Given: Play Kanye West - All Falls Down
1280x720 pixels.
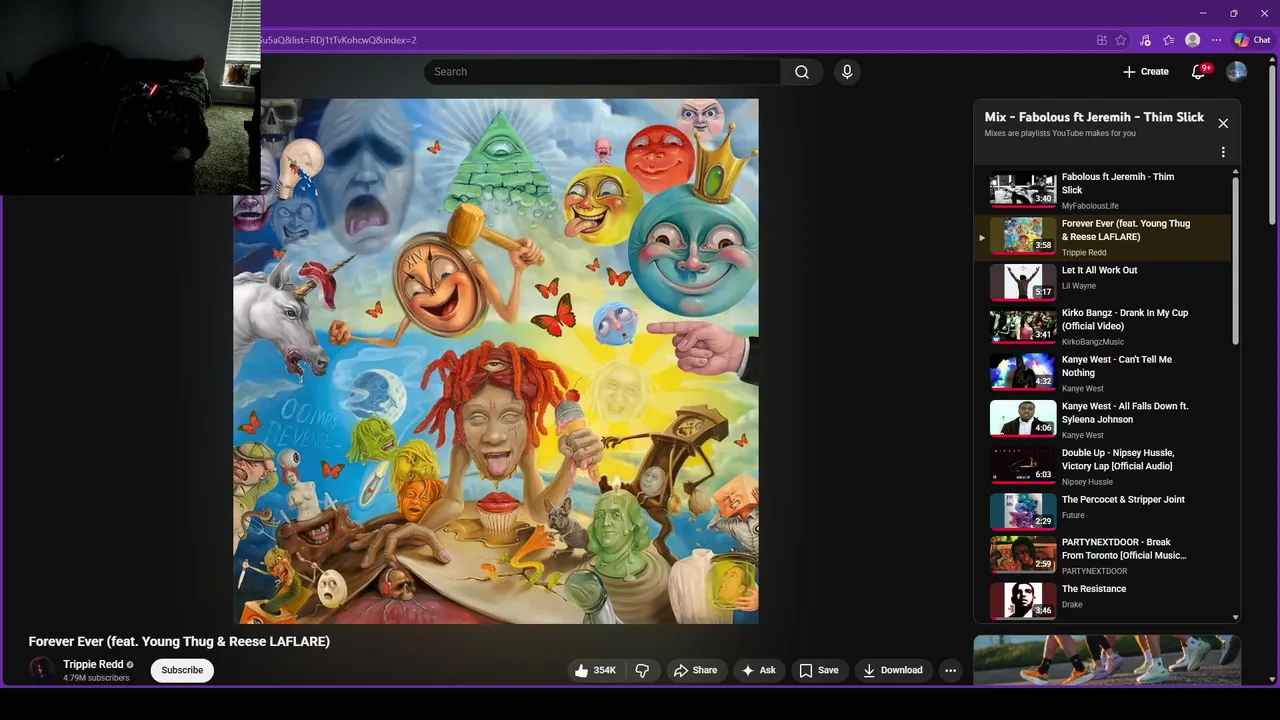Looking at the screenshot, I should click(1103, 420).
